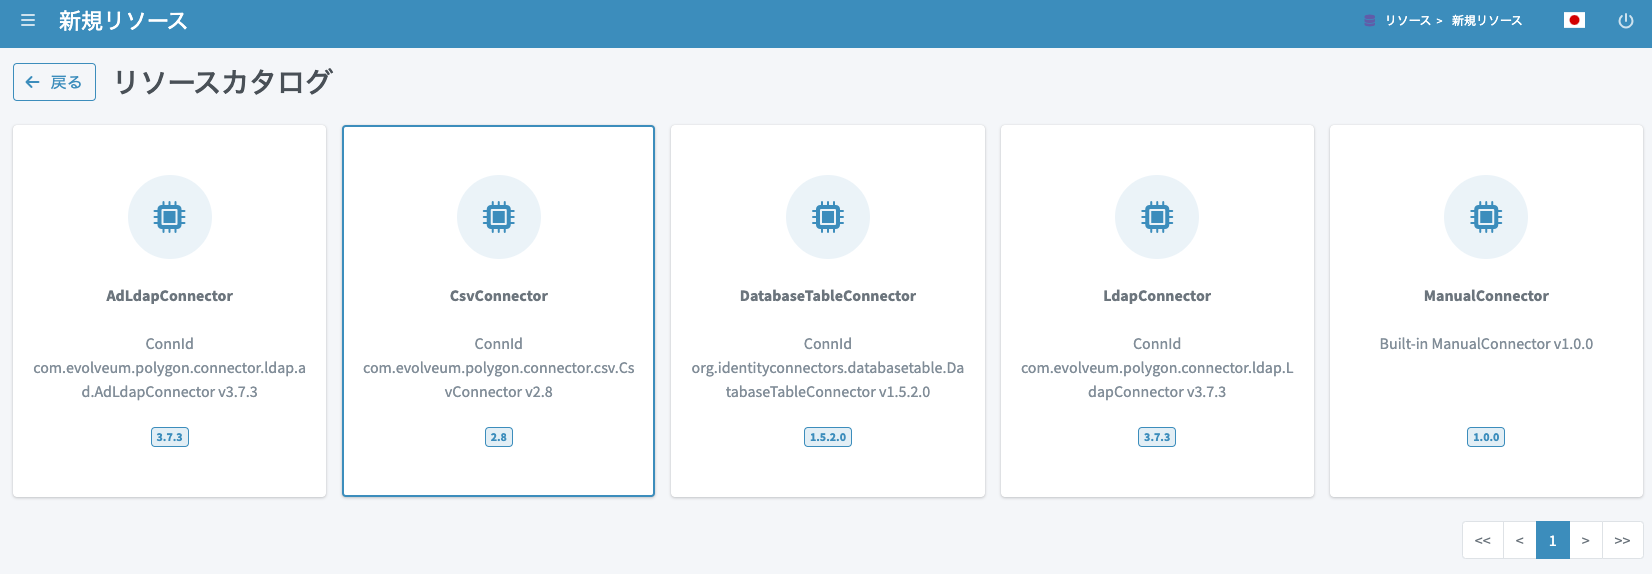Image resolution: width=1652 pixels, height=574 pixels.
Task: Click the AdLdapConnector v3.7.3 description text
Action: [x=170, y=368]
